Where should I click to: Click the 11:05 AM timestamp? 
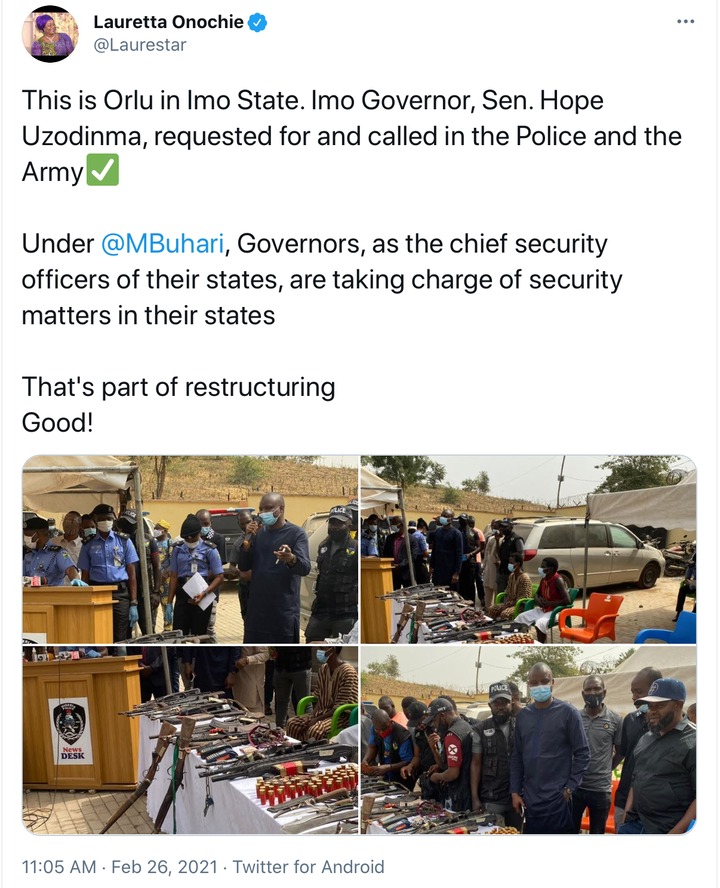pyautogui.click(x=59, y=867)
